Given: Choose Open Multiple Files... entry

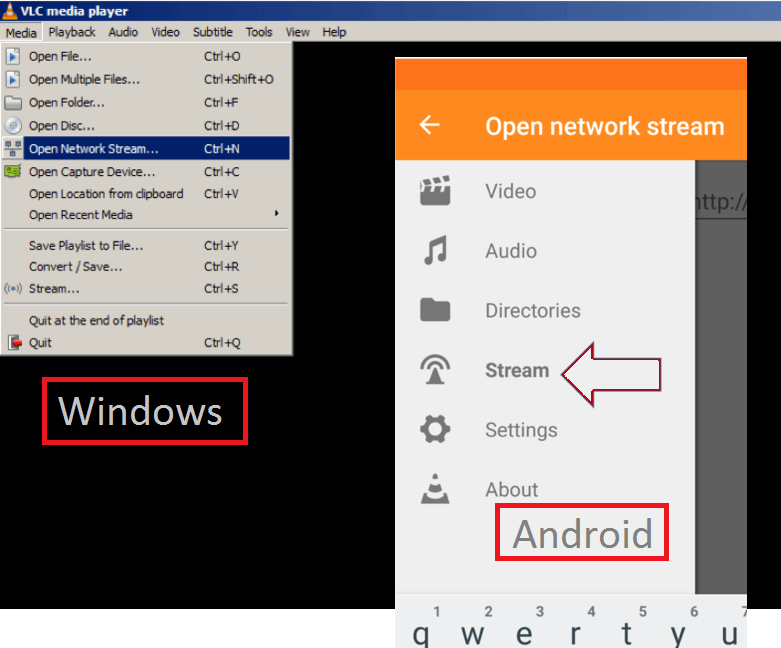Looking at the screenshot, I should click(145, 79).
